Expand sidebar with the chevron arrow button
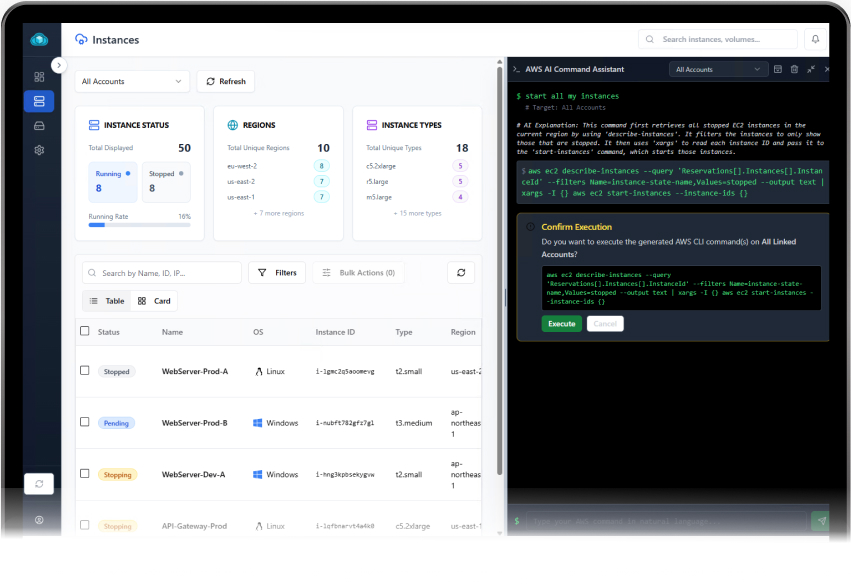The height and width of the screenshot is (588, 851). pyautogui.click(x=59, y=65)
